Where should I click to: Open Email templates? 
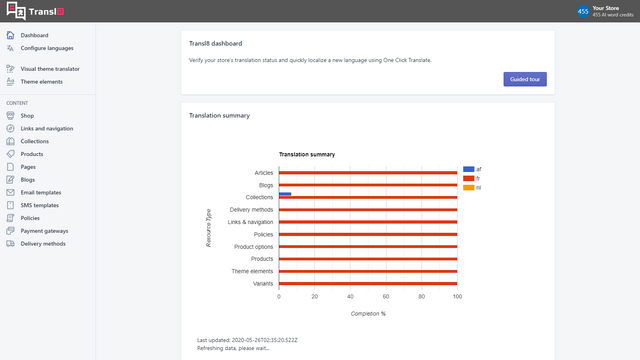[41, 192]
